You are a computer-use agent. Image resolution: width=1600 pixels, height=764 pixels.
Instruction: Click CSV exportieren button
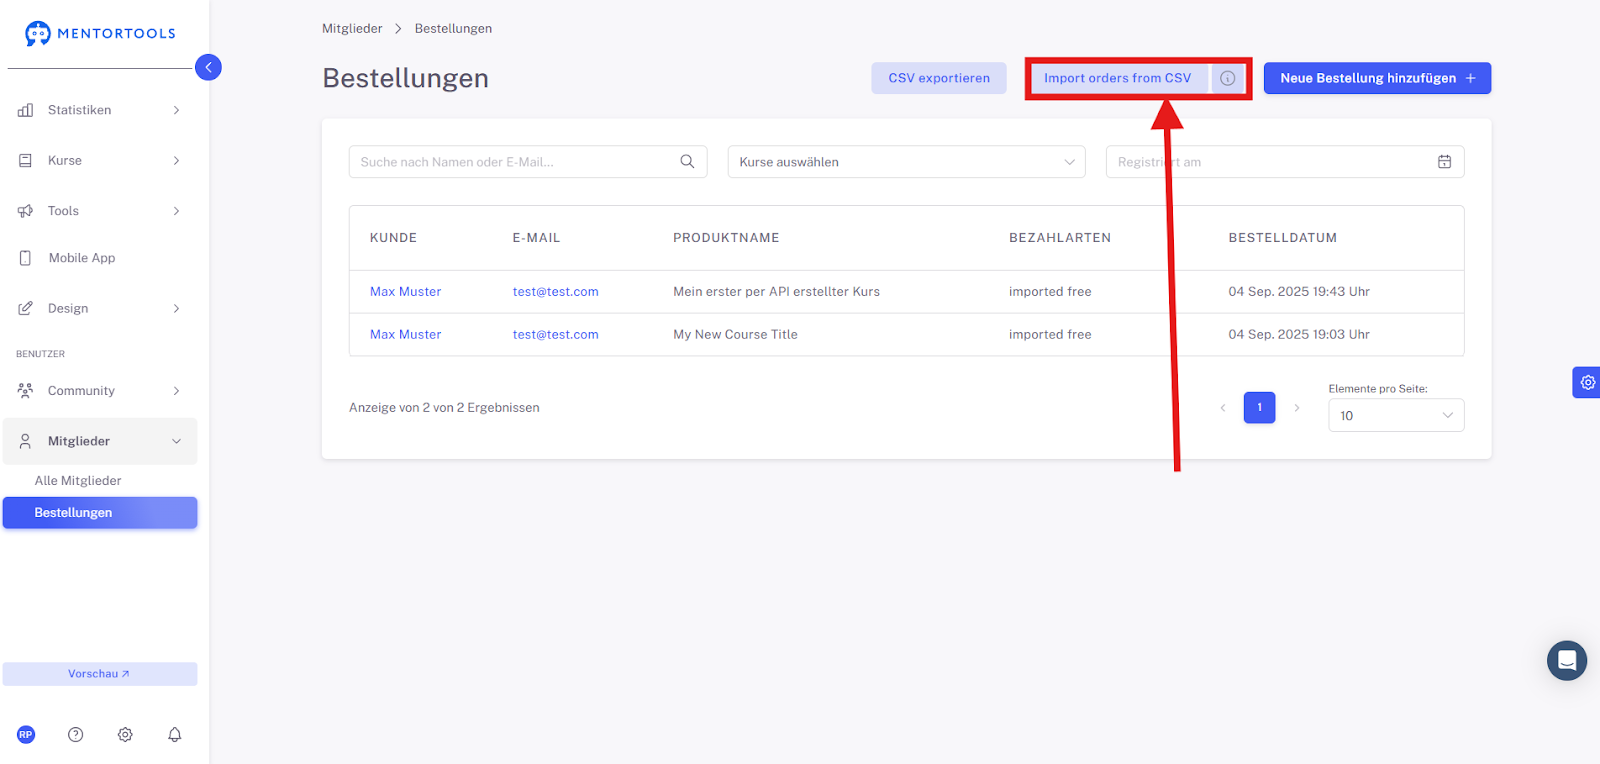click(x=939, y=78)
